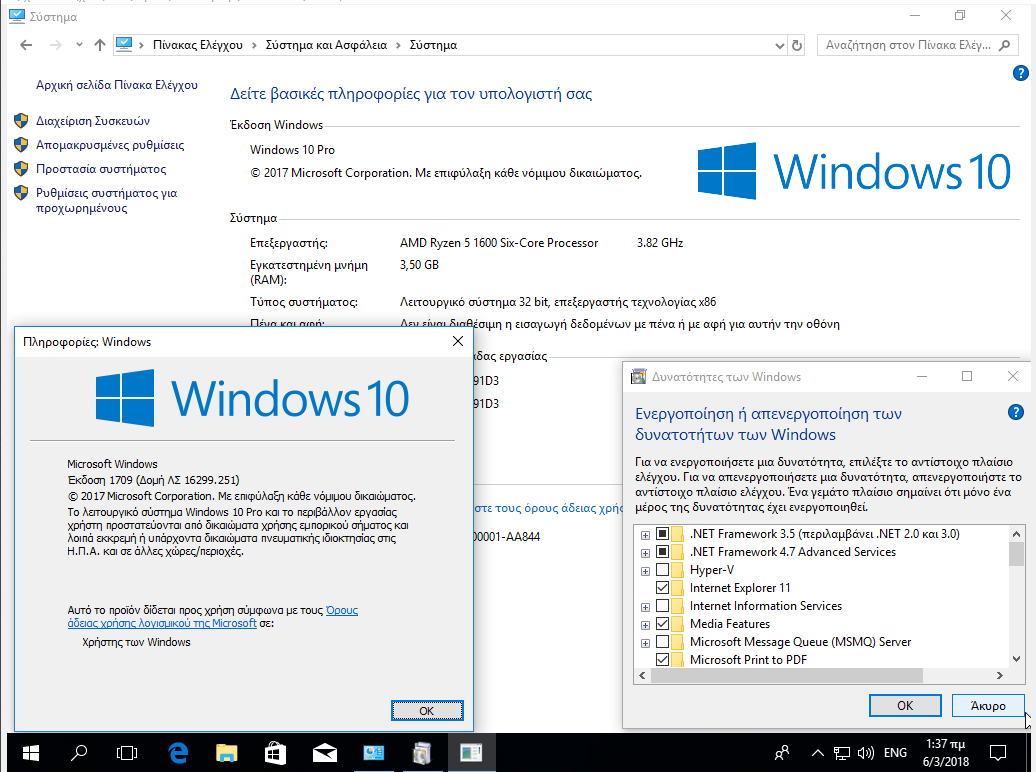Select Σύστημα breadcrumb in address bar

[433, 45]
